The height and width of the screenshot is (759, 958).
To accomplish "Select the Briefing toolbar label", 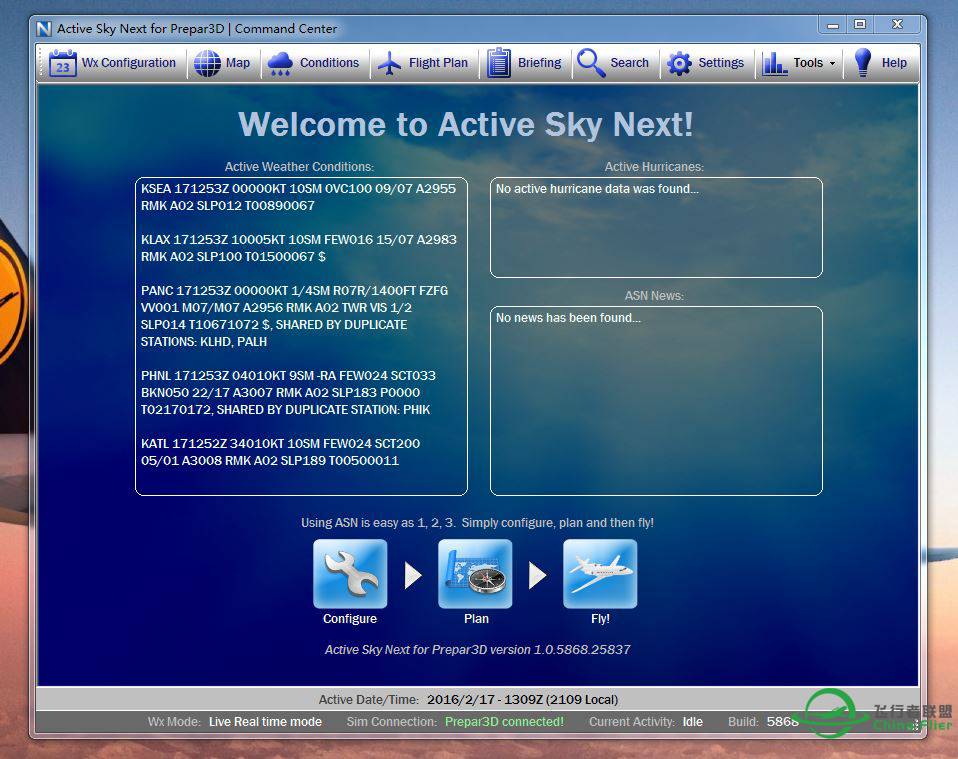I will [x=539, y=63].
